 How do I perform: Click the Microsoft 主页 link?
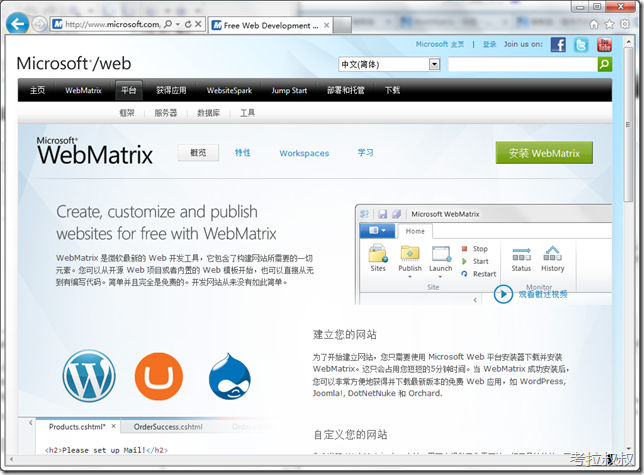pyautogui.click(x=439, y=44)
